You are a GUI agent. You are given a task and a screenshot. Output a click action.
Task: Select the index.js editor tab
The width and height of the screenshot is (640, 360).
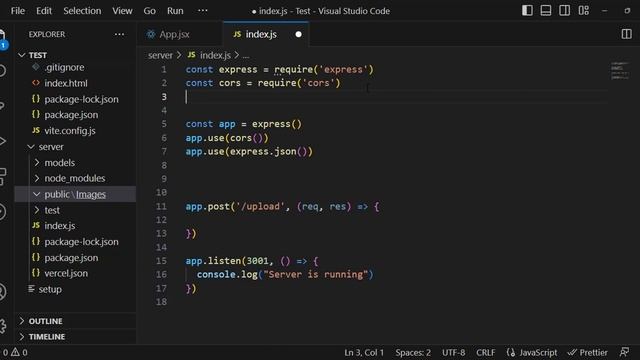(261, 34)
